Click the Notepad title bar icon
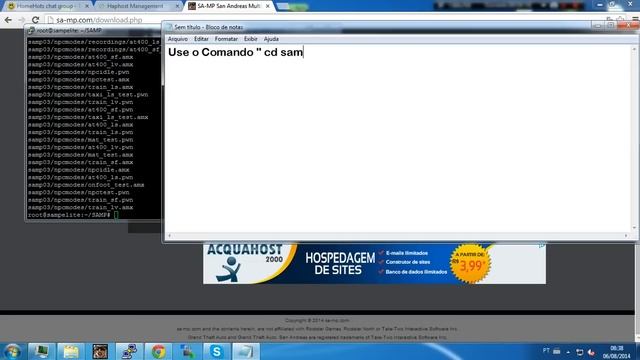Viewport: 640px width, 360px height. pyautogui.click(x=169, y=27)
